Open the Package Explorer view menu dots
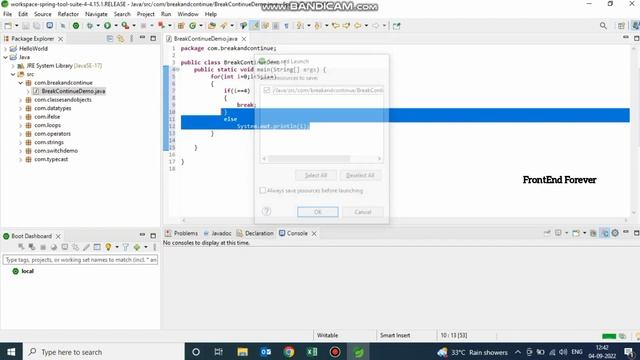The height and width of the screenshot is (360, 640). (x=131, y=39)
